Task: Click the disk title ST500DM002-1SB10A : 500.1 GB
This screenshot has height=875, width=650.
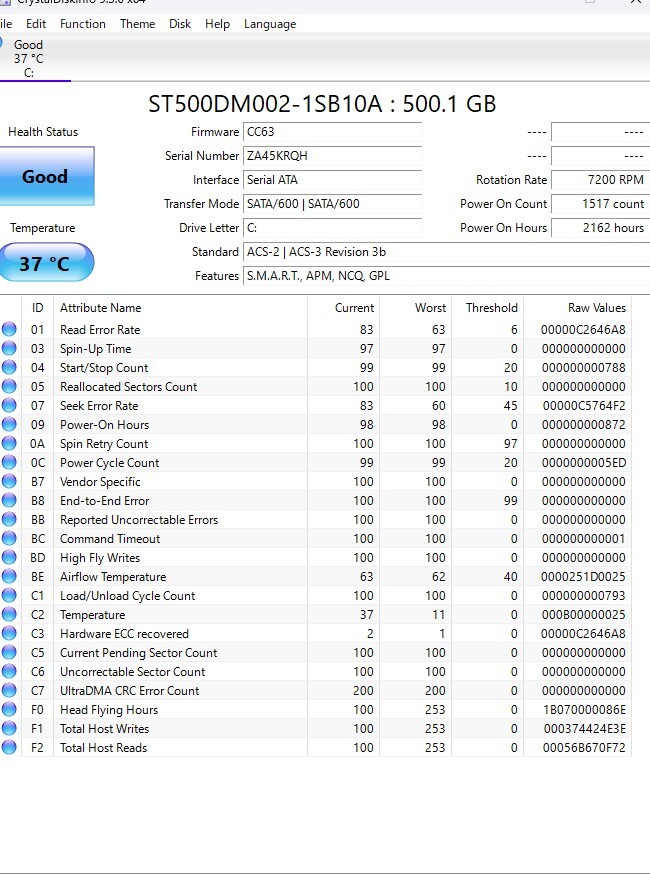Action: pyautogui.click(x=322, y=104)
